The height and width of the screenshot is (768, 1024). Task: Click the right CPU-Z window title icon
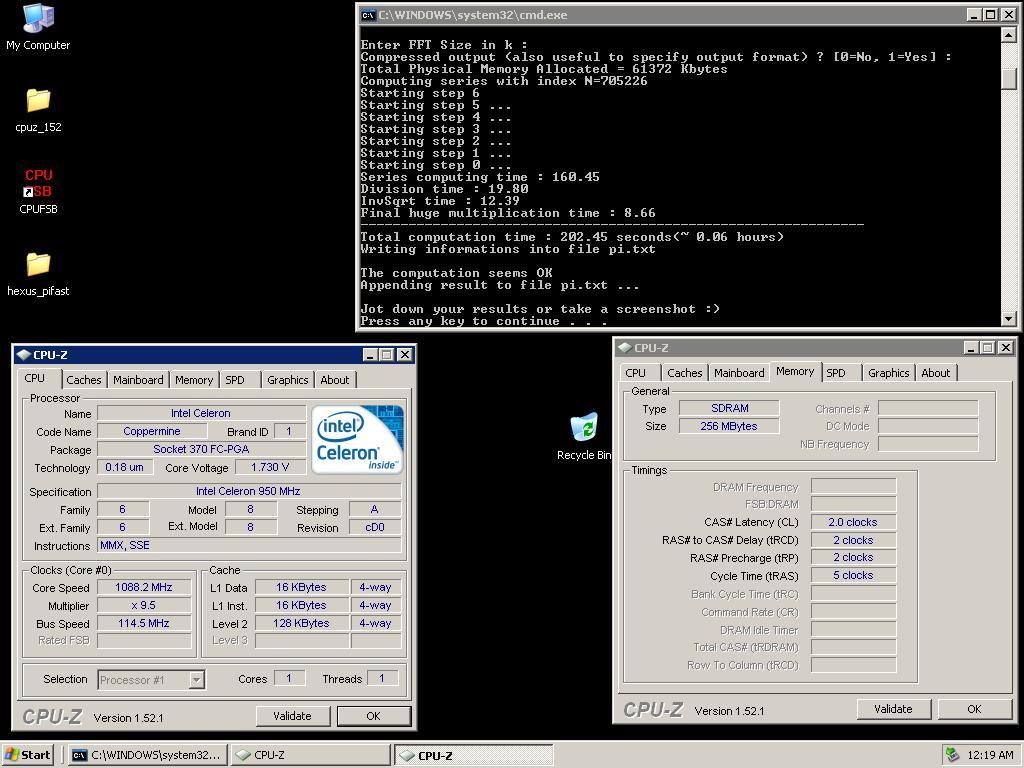click(x=624, y=347)
